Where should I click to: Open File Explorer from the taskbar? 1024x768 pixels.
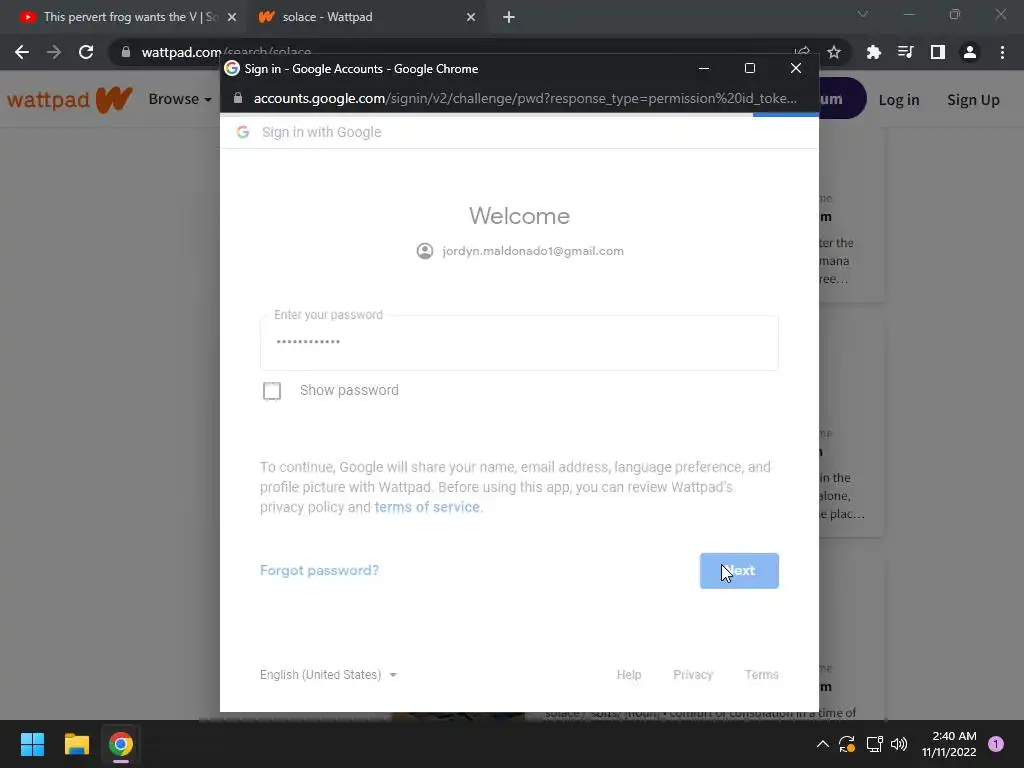click(x=76, y=744)
